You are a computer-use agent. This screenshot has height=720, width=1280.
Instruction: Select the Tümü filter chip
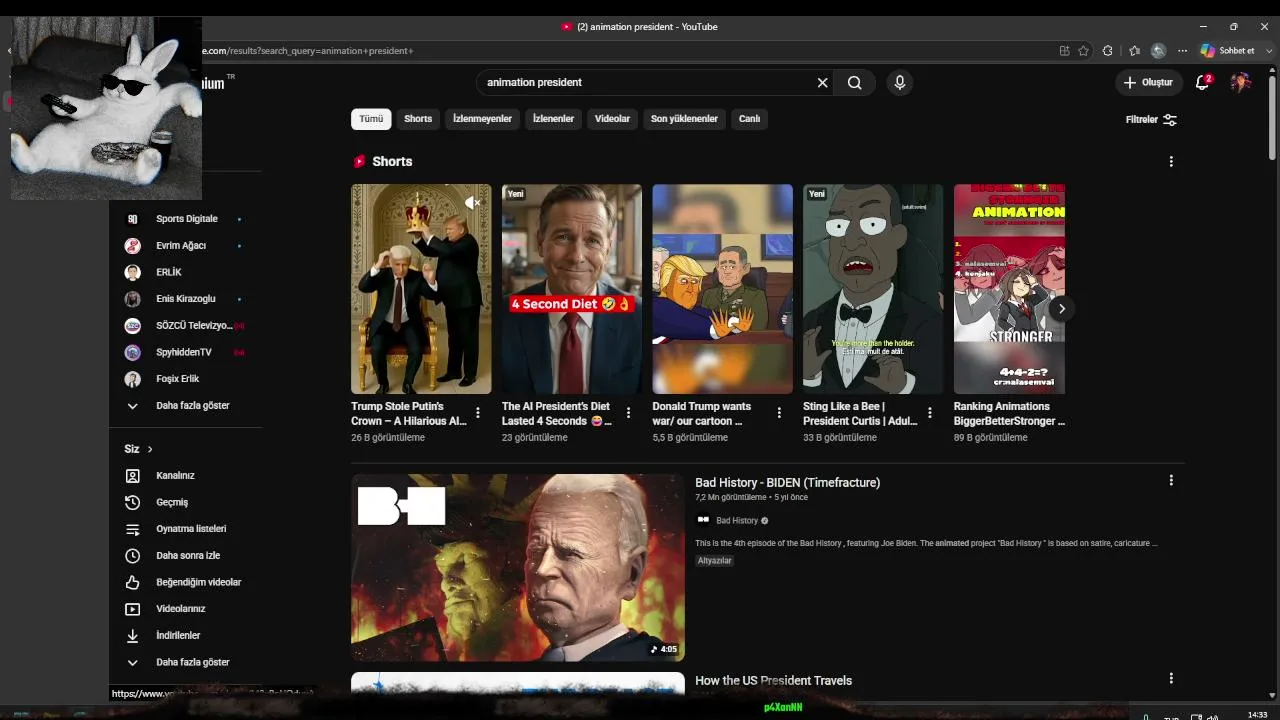click(x=371, y=119)
